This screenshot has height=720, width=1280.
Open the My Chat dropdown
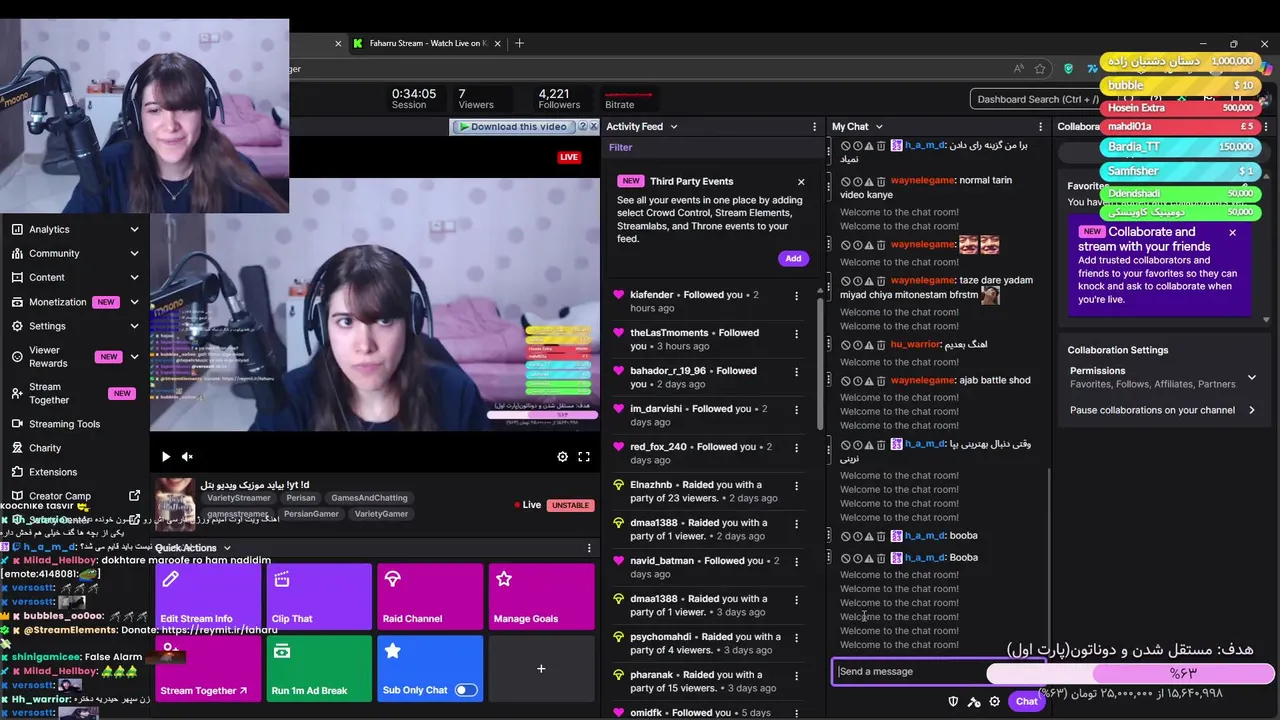(x=879, y=127)
